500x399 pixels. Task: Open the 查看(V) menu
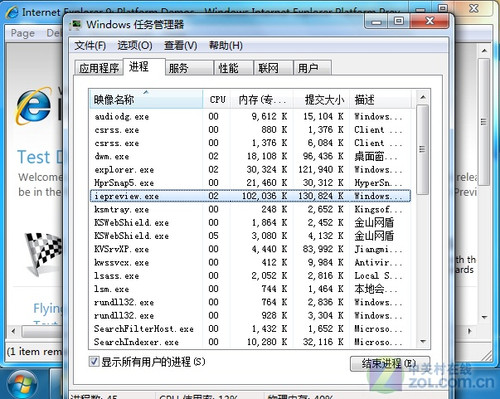tap(180, 45)
